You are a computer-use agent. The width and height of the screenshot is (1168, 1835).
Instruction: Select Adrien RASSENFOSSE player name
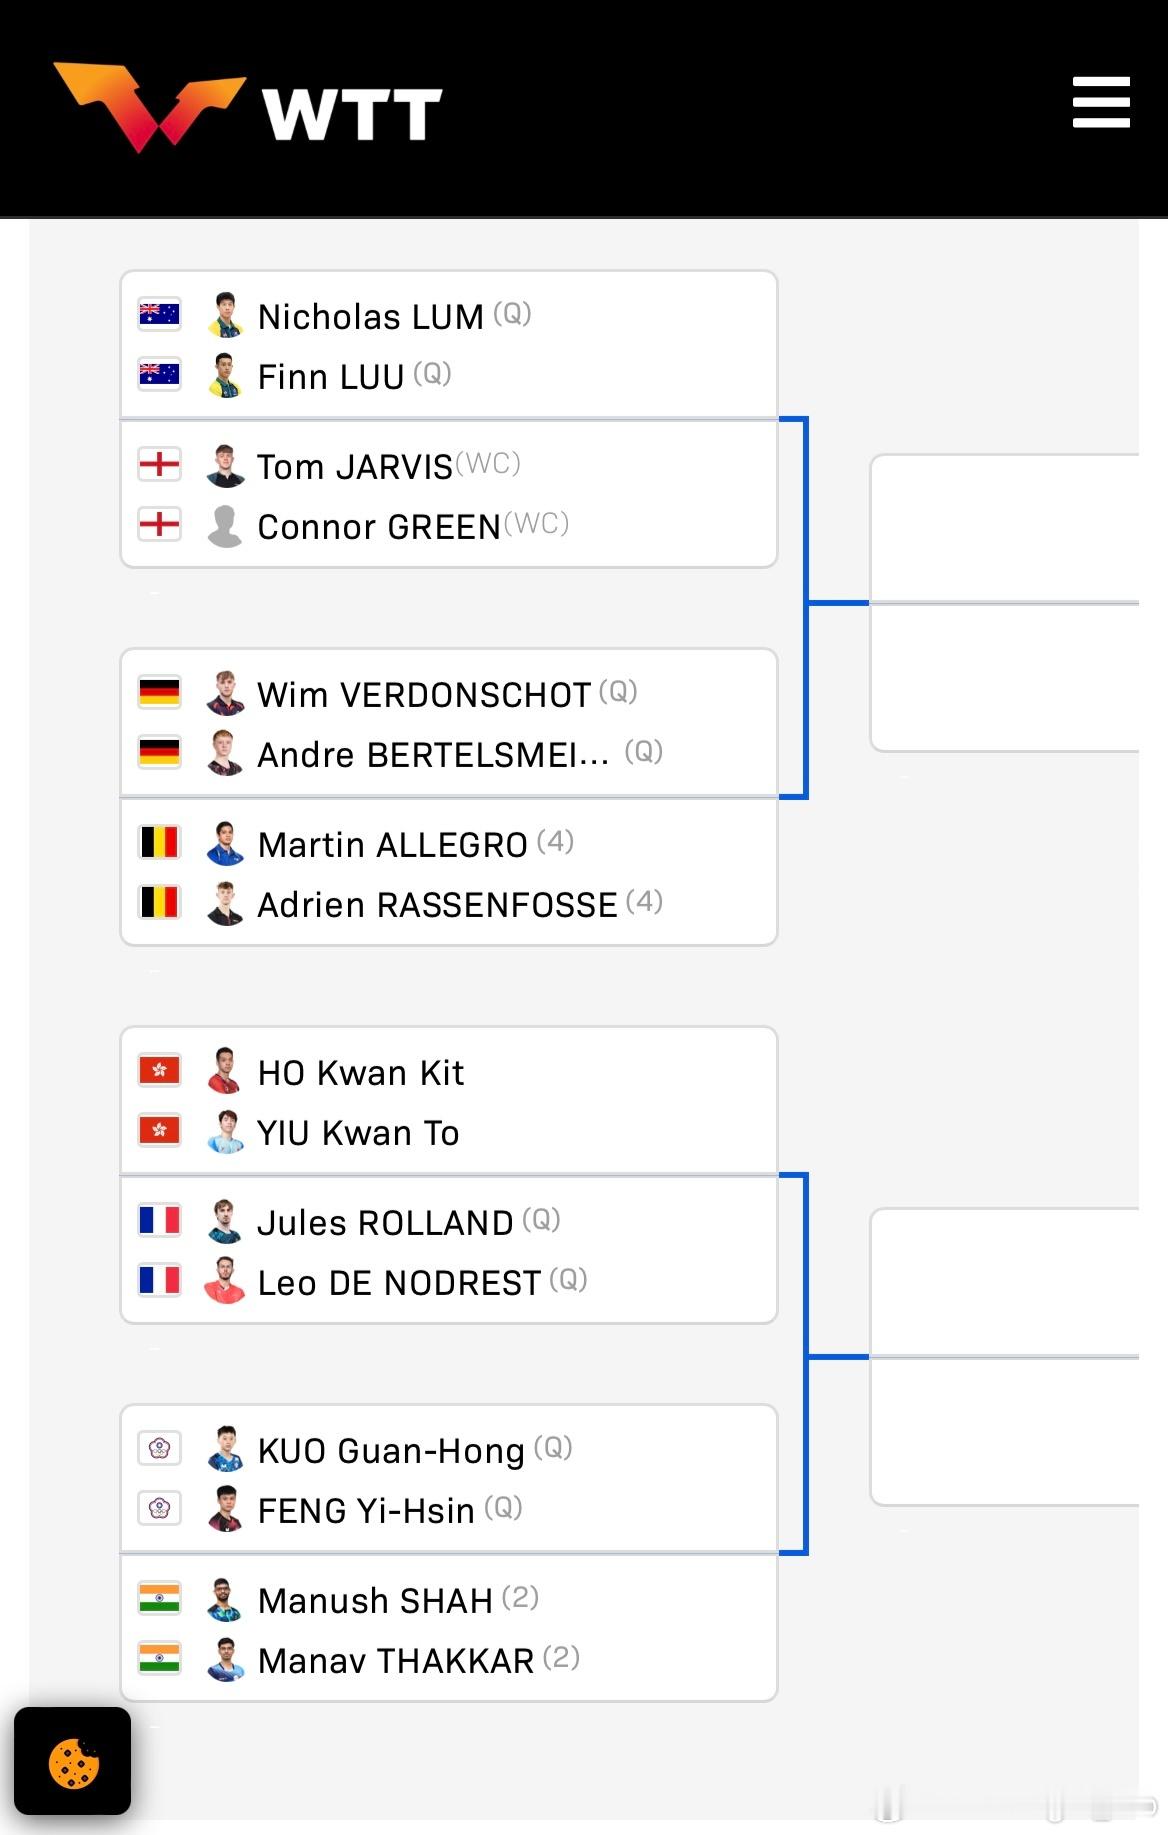(437, 905)
